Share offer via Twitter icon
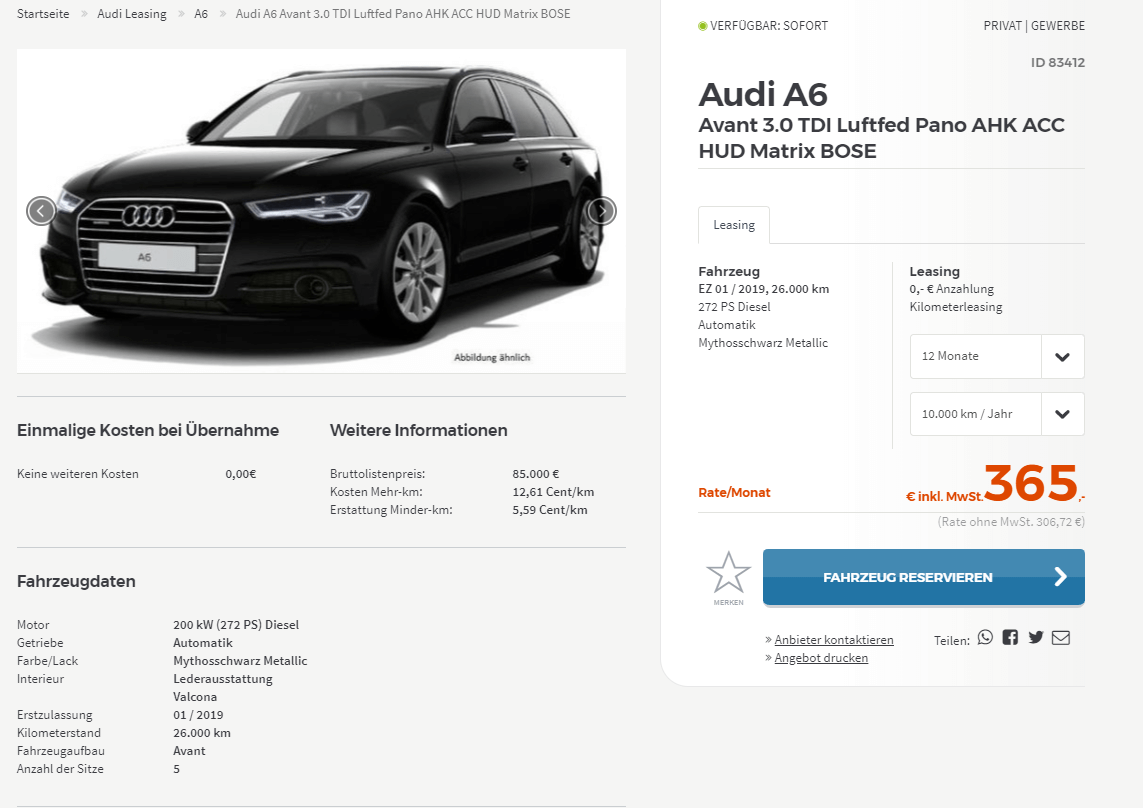Screen dimensions: 1143x808 [x=1036, y=638]
